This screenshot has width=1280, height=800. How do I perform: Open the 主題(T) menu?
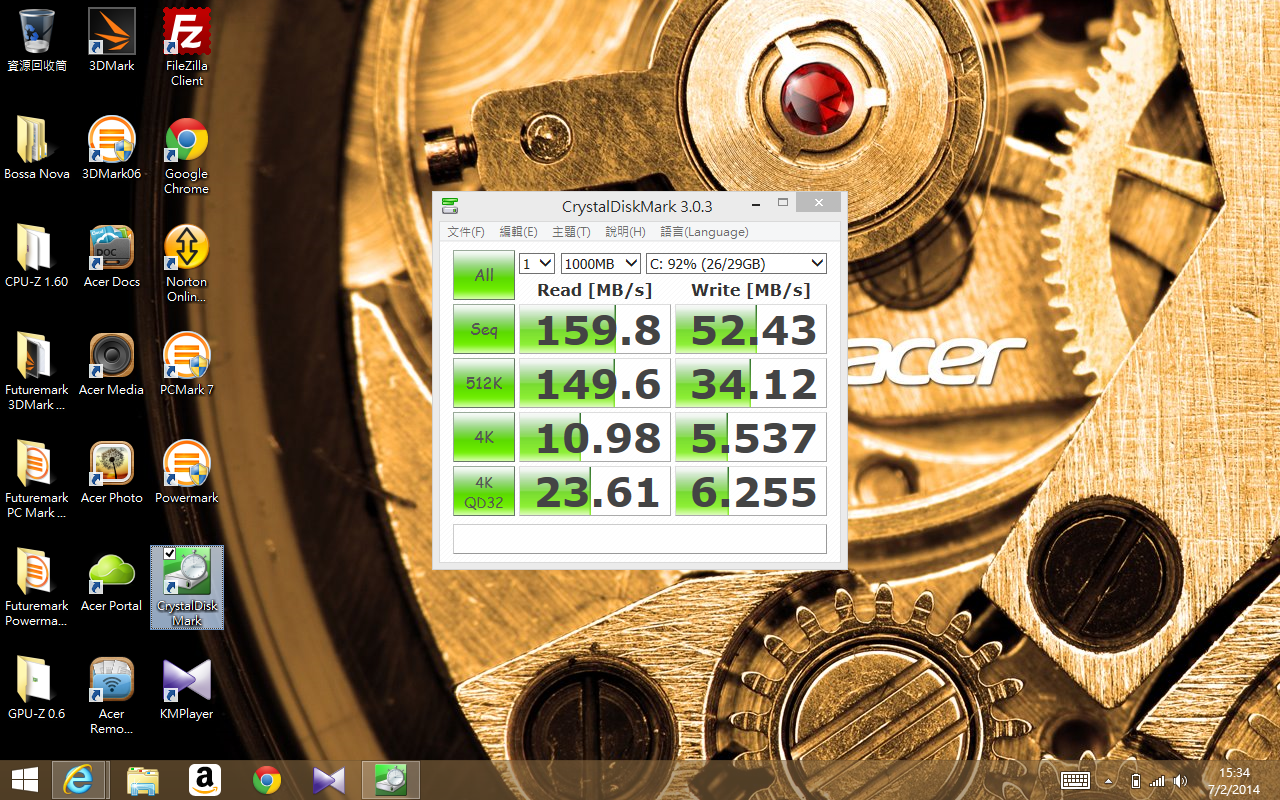[571, 232]
